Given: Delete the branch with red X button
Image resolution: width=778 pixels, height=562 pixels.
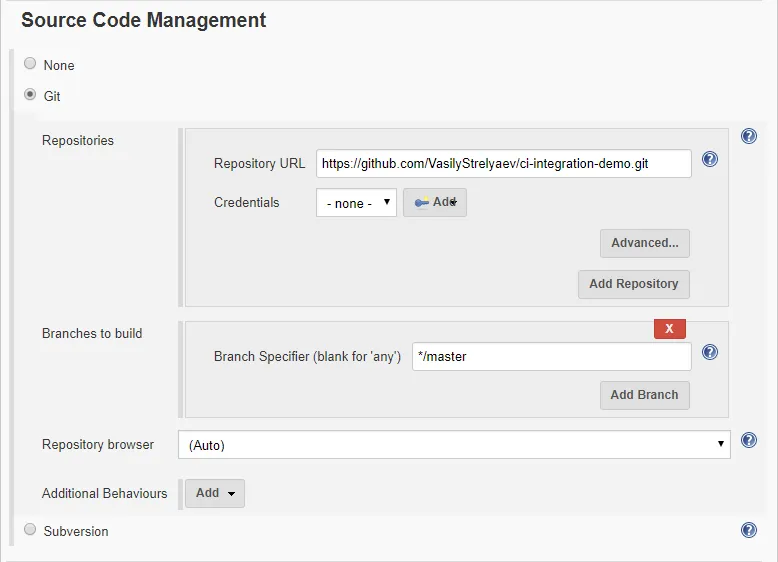Looking at the screenshot, I should coord(669,329).
